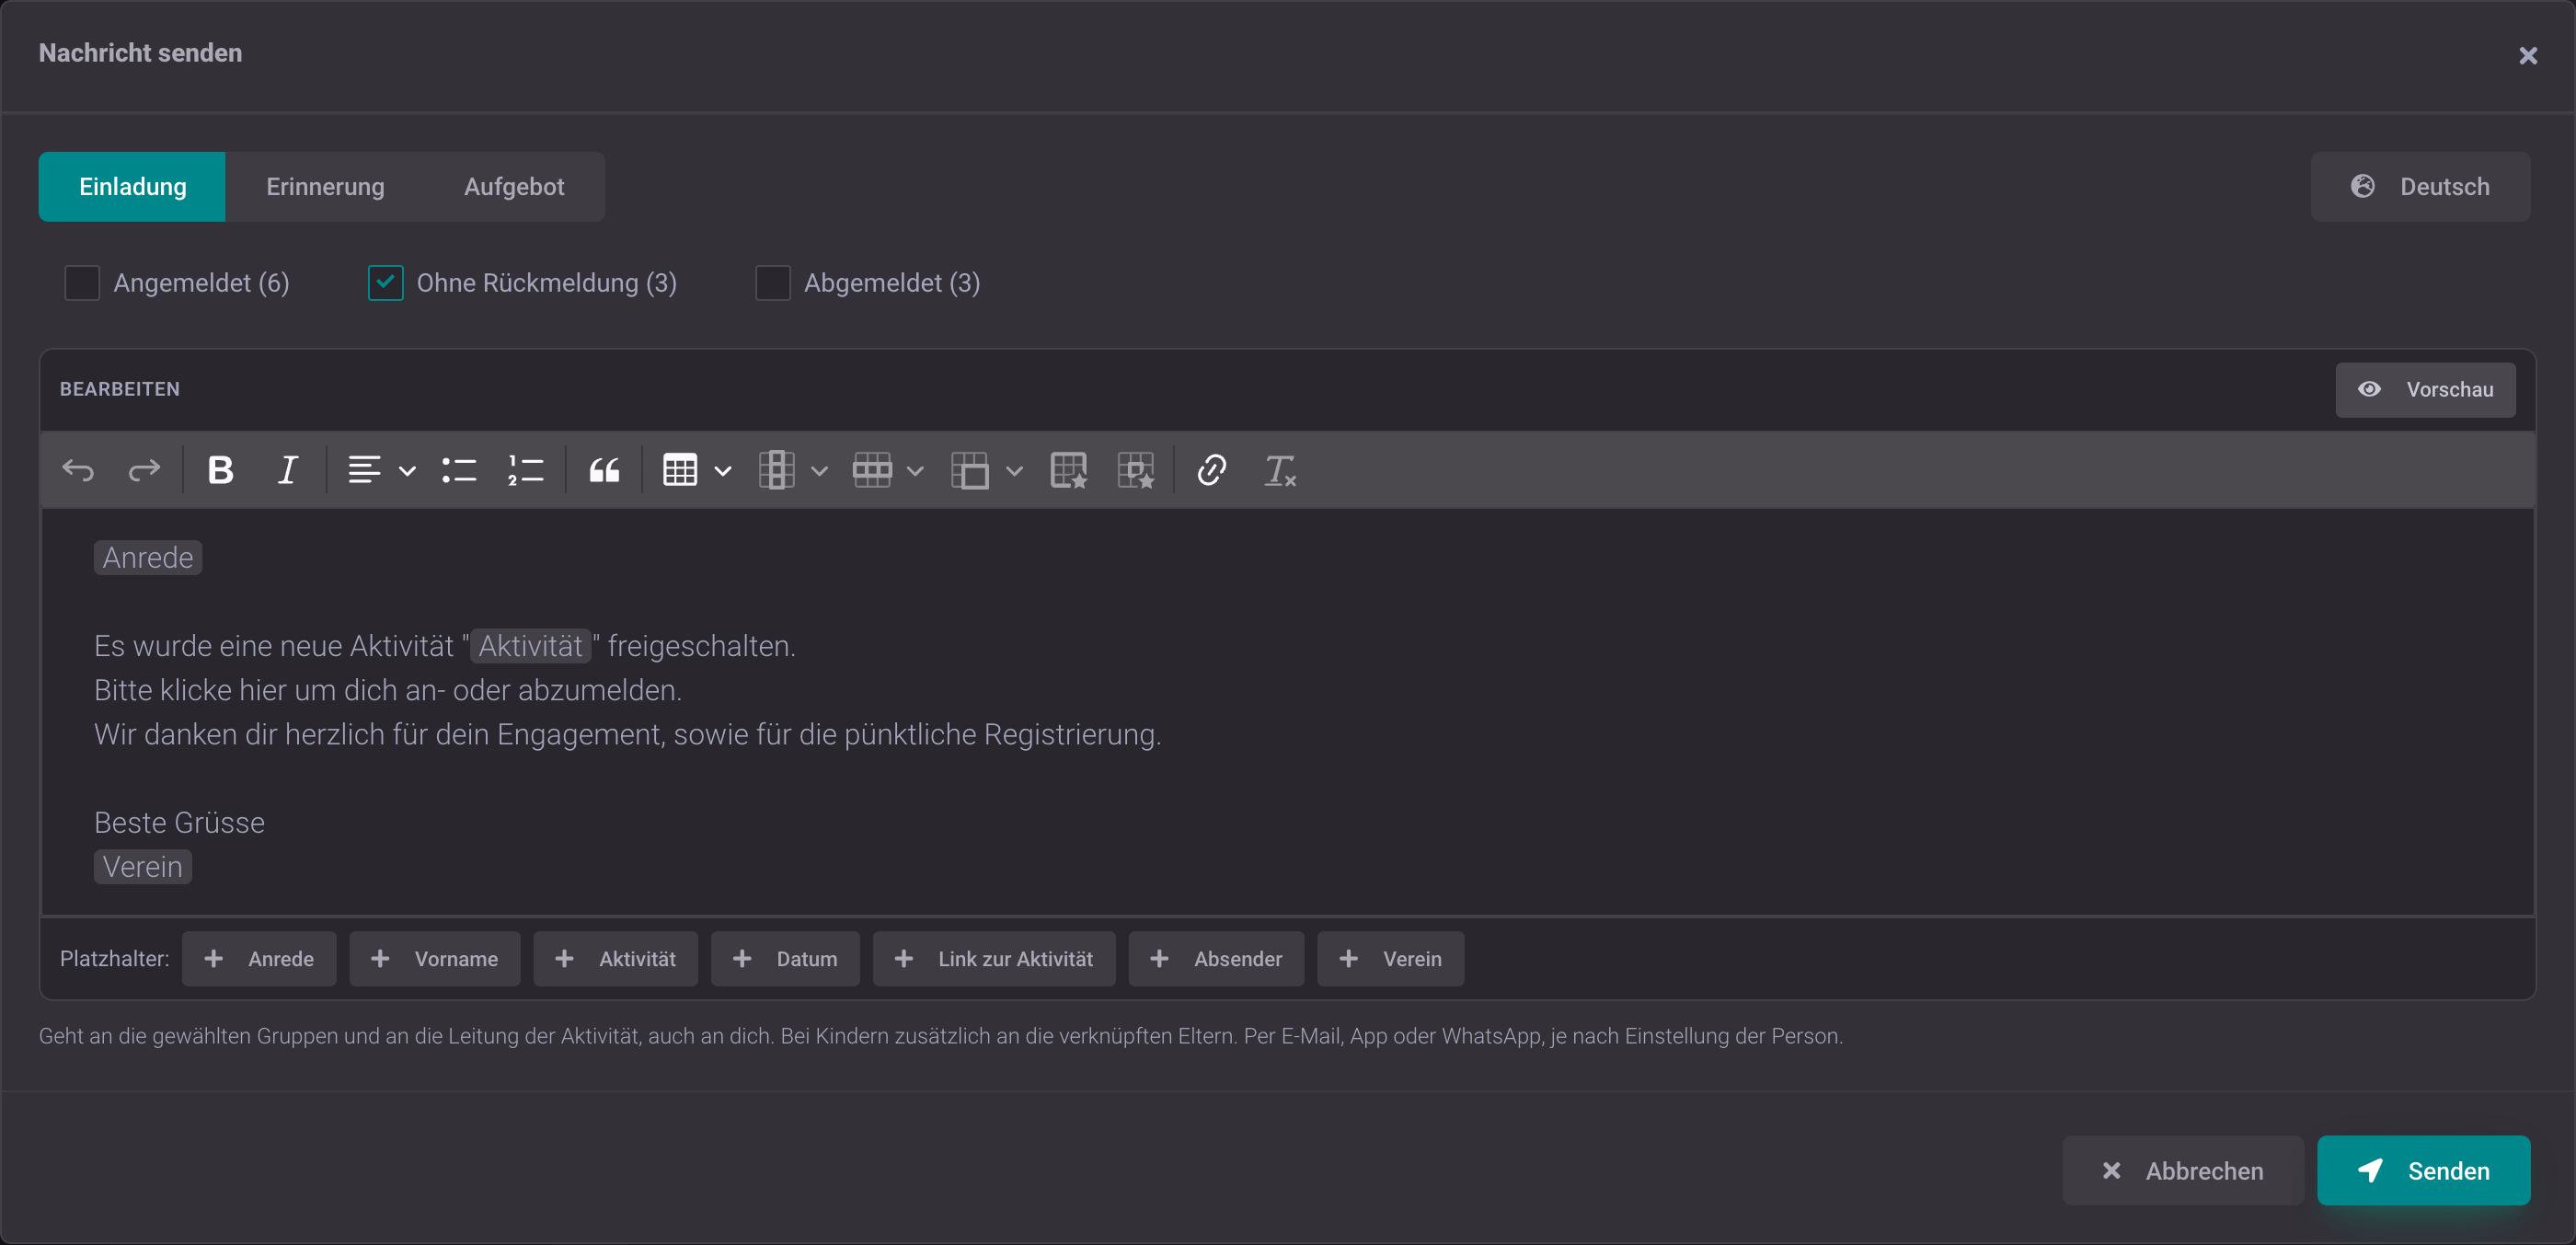Switch to the Aufgebot tab
The image size is (2576, 1245).
pyautogui.click(x=514, y=187)
